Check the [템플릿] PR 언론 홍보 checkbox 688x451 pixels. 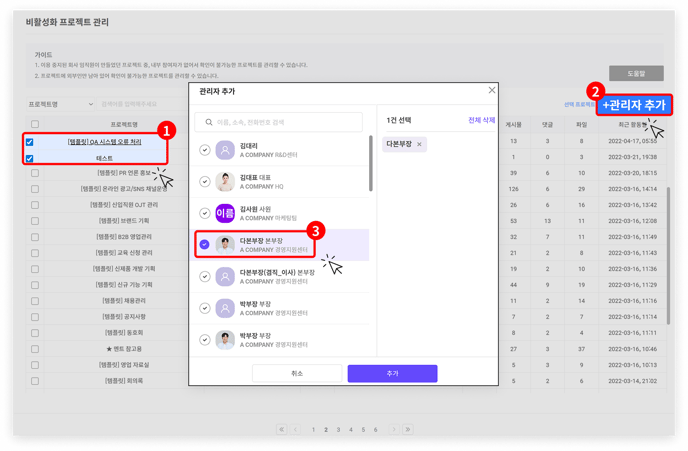point(35,173)
